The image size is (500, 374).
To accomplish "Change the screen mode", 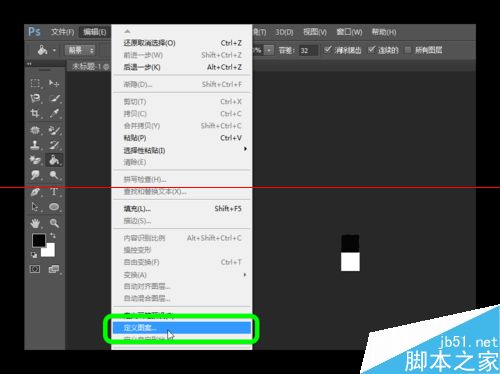I will [54, 269].
